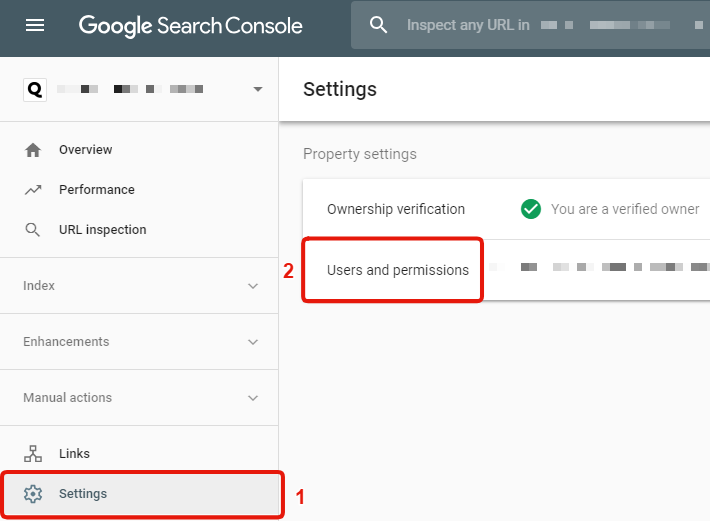The width and height of the screenshot is (710, 521).
Task: Click the magnifier icon beside URL inspection
Action: point(33,230)
